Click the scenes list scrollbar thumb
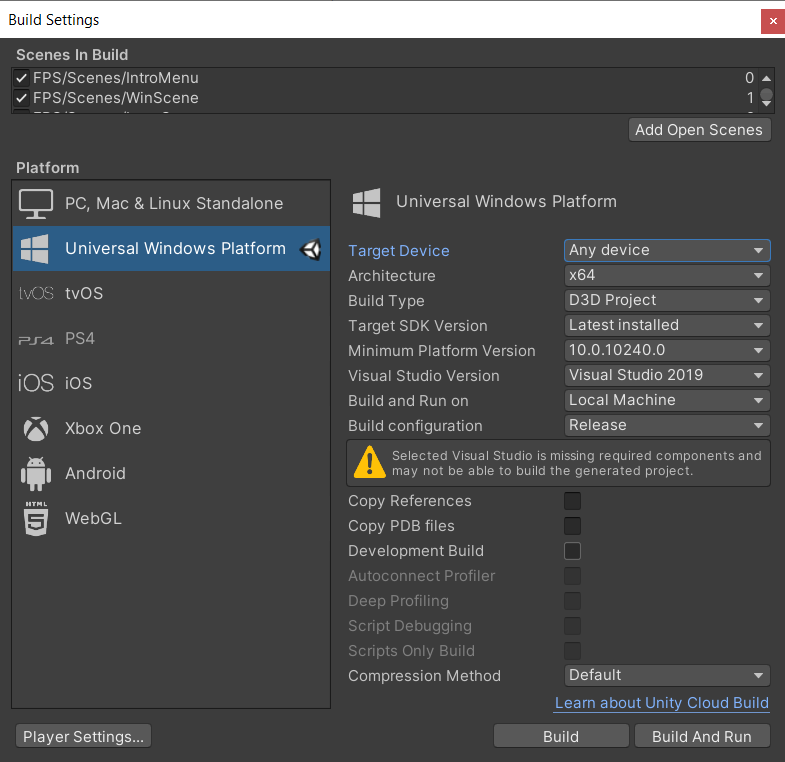The image size is (785, 762). click(766, 94)
